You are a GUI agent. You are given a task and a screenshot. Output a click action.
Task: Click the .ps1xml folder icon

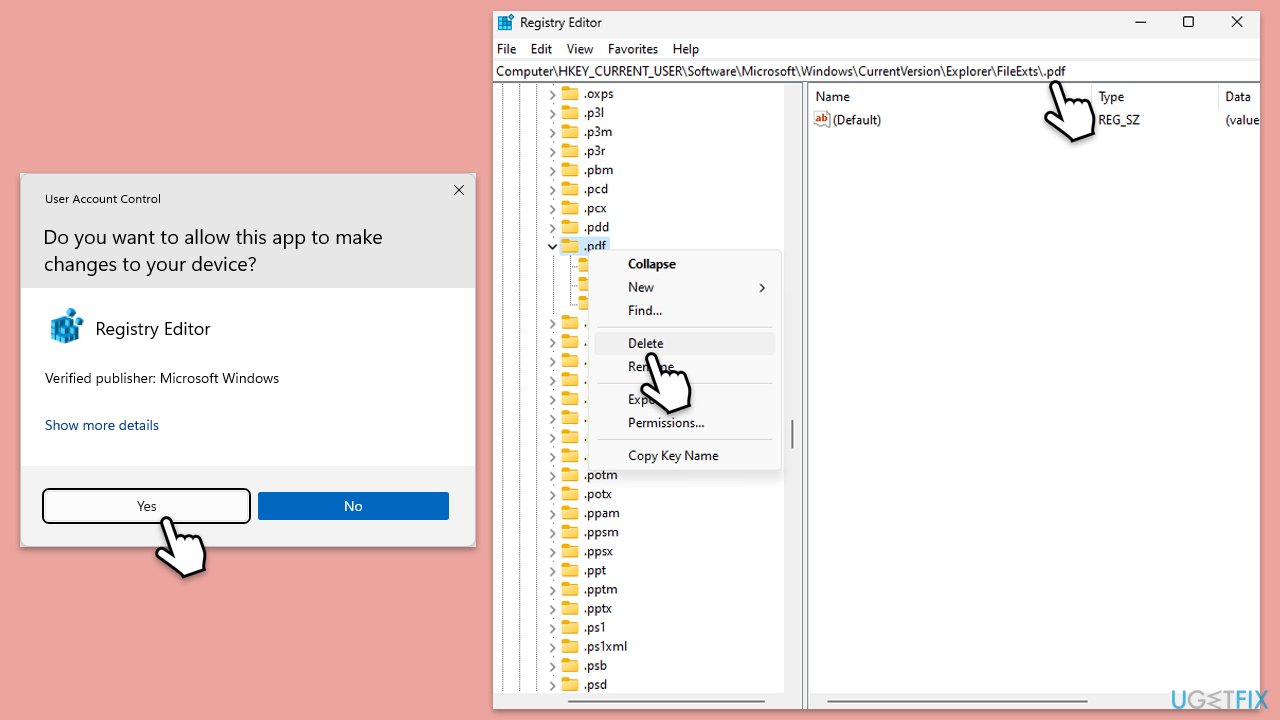570,646
